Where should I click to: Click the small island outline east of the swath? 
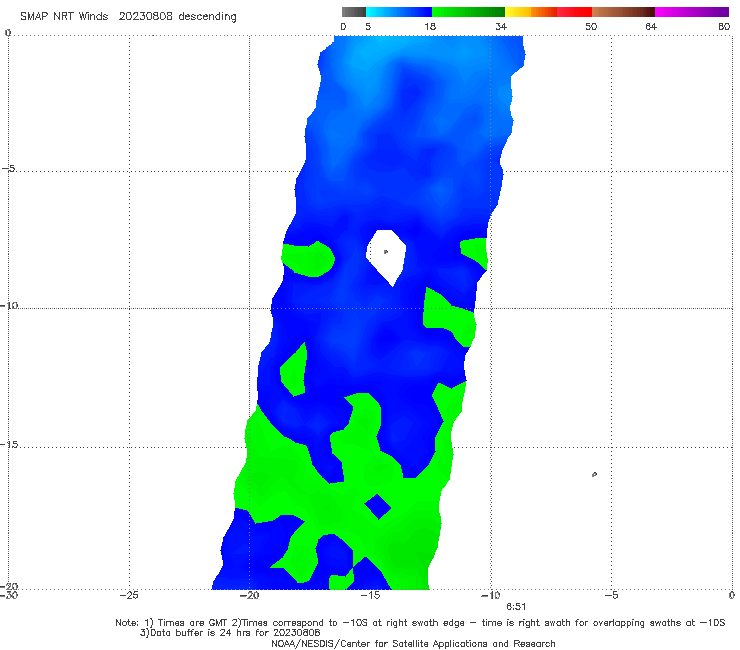pos(594,474)
